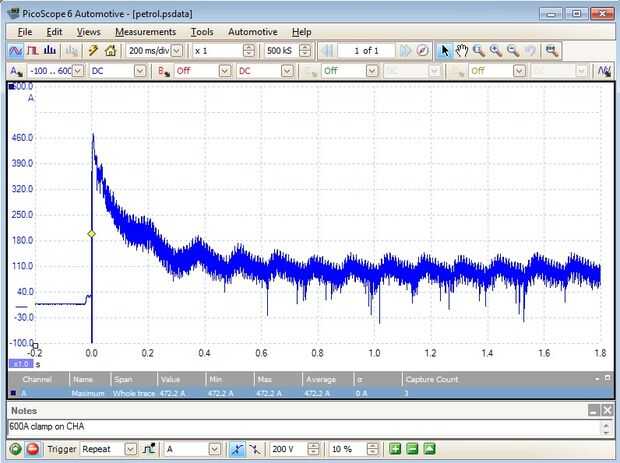Open Channel B Off range dropdown
Viewport: 620px width, 463px height.
[225, 71]
